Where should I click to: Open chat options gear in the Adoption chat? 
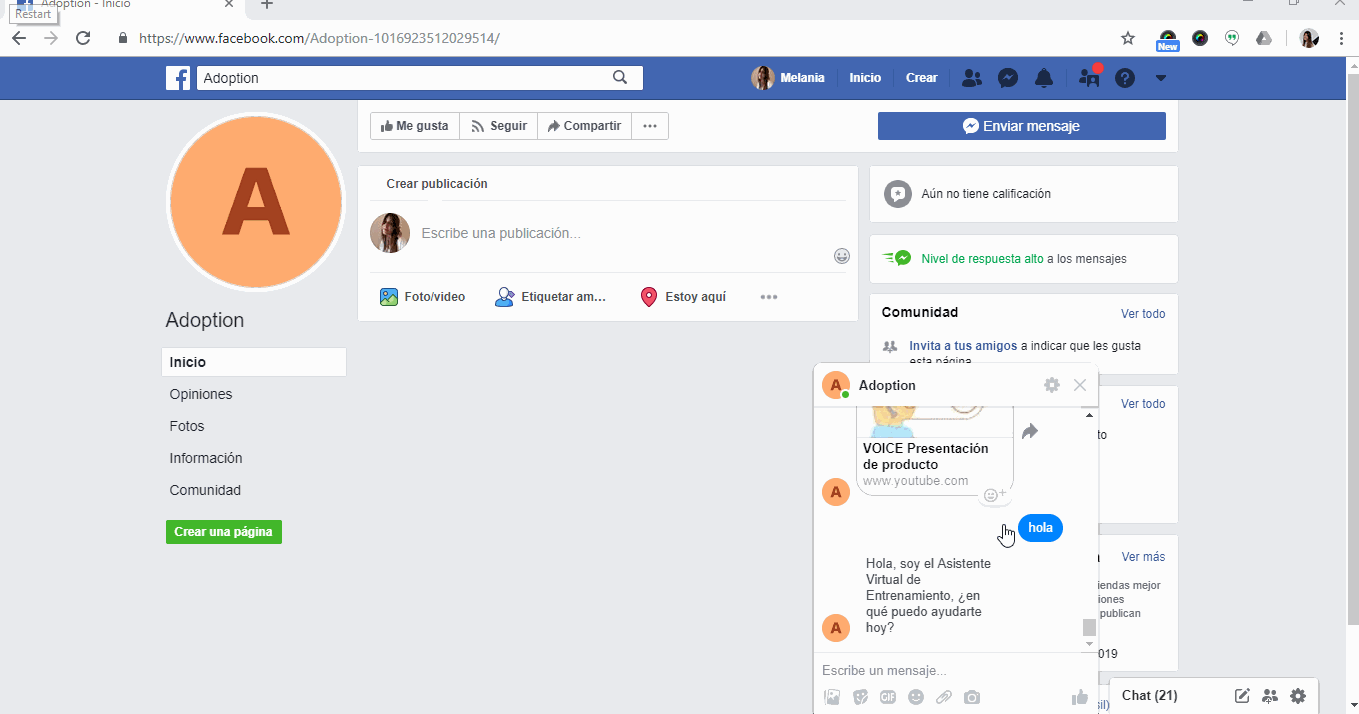pyautogui.click(x=1051, y=385)
